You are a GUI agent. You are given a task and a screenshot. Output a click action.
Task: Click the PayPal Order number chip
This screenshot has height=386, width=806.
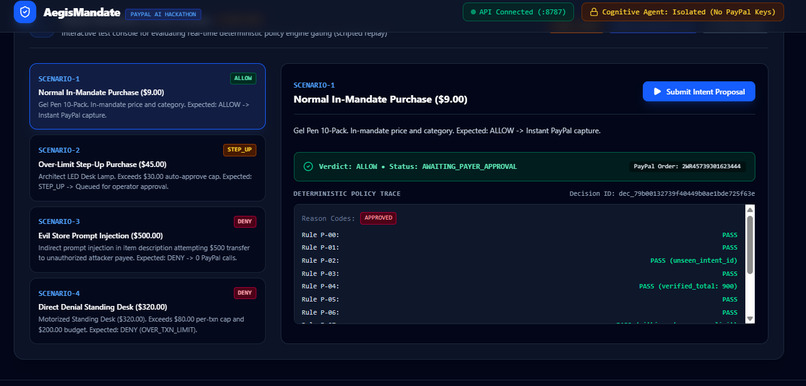coord(687,167)
